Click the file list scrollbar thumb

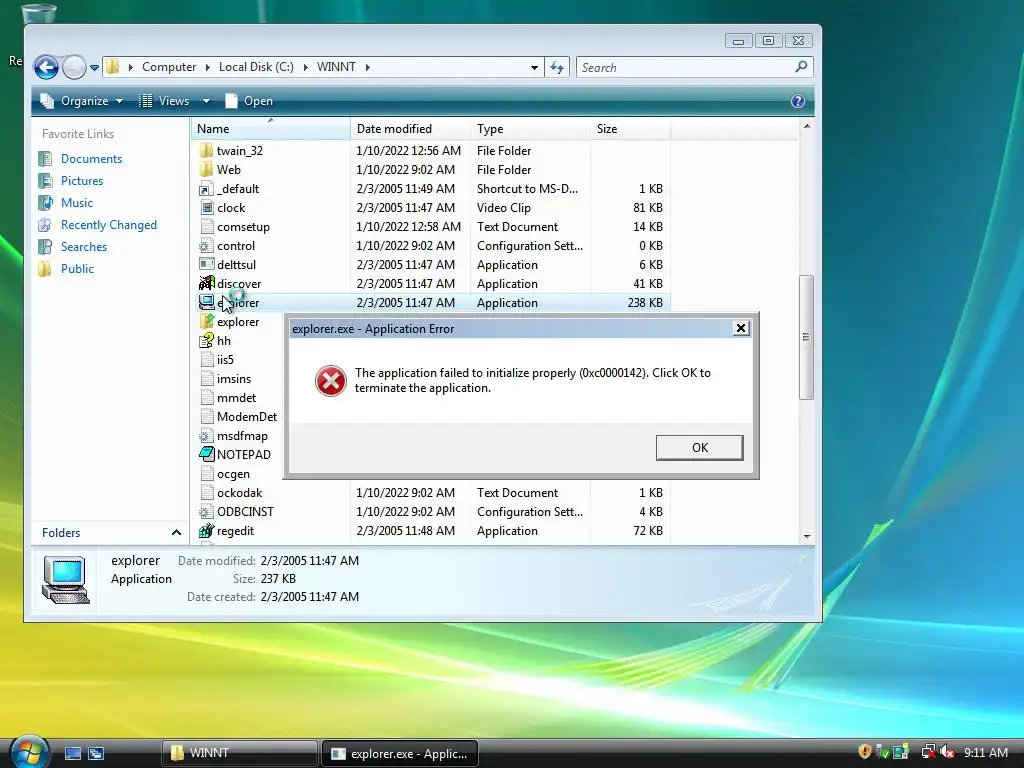[x=807, y=337]
